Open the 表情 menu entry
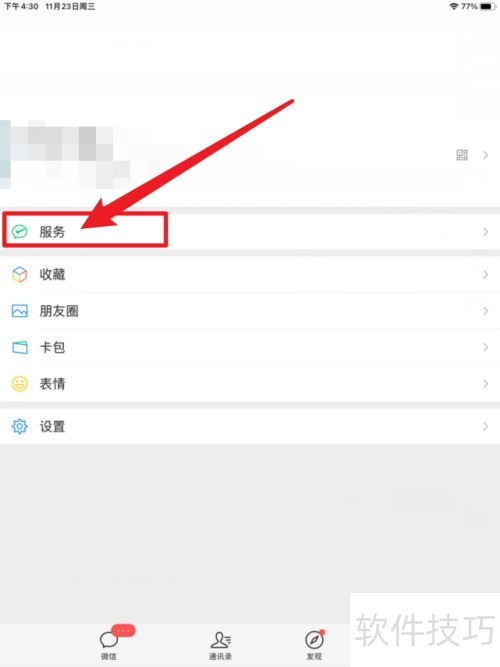 [x=250, y=384]
